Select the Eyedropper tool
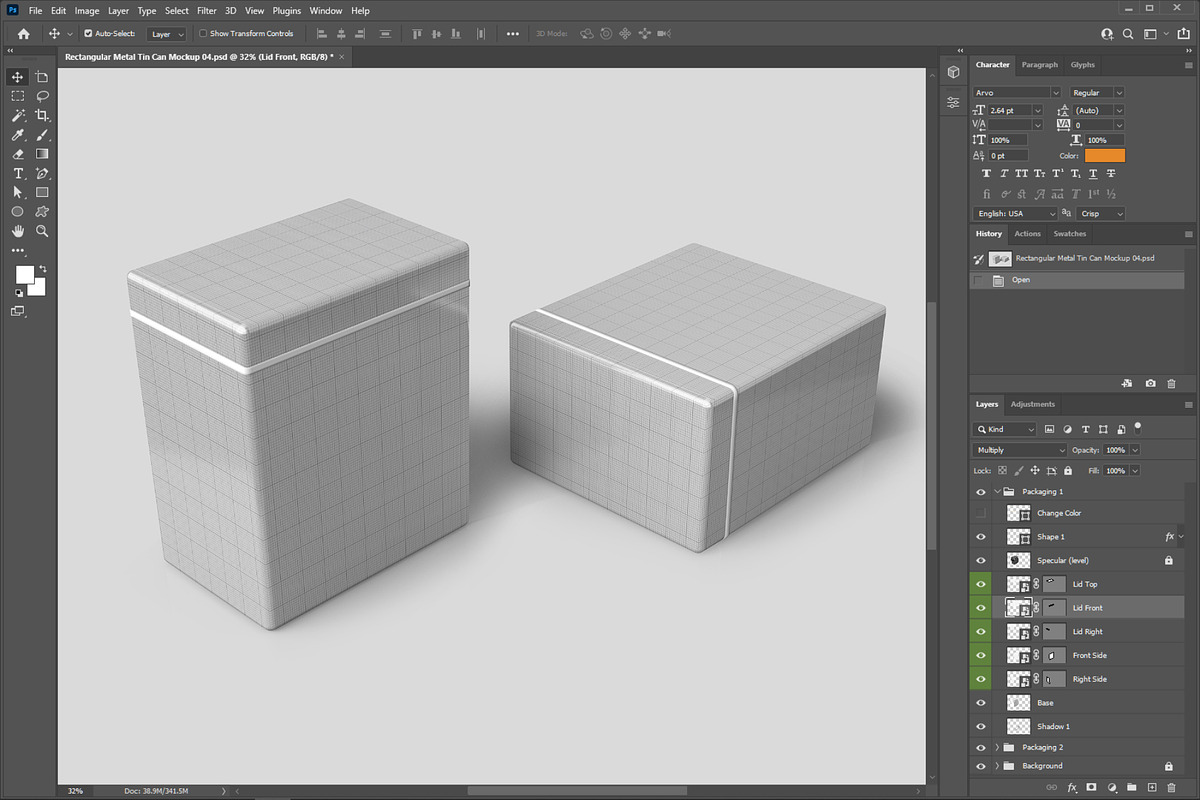This screenshot has width=1200, height=800. coord(18,135)
